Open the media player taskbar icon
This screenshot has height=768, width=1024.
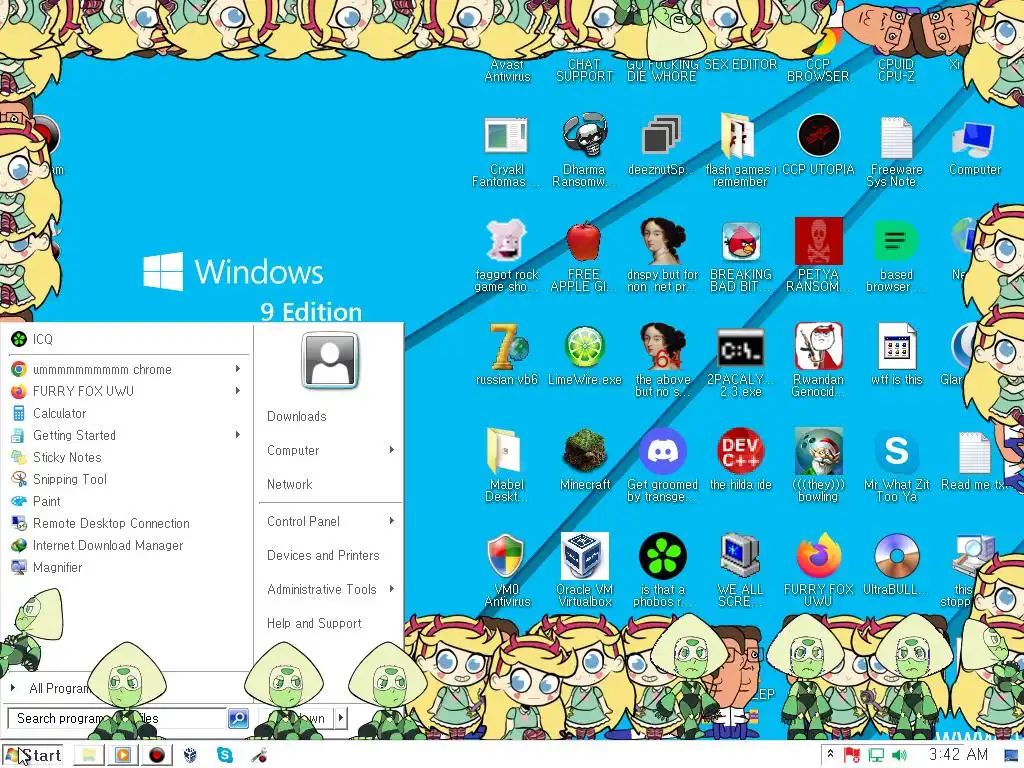(123, 755)
